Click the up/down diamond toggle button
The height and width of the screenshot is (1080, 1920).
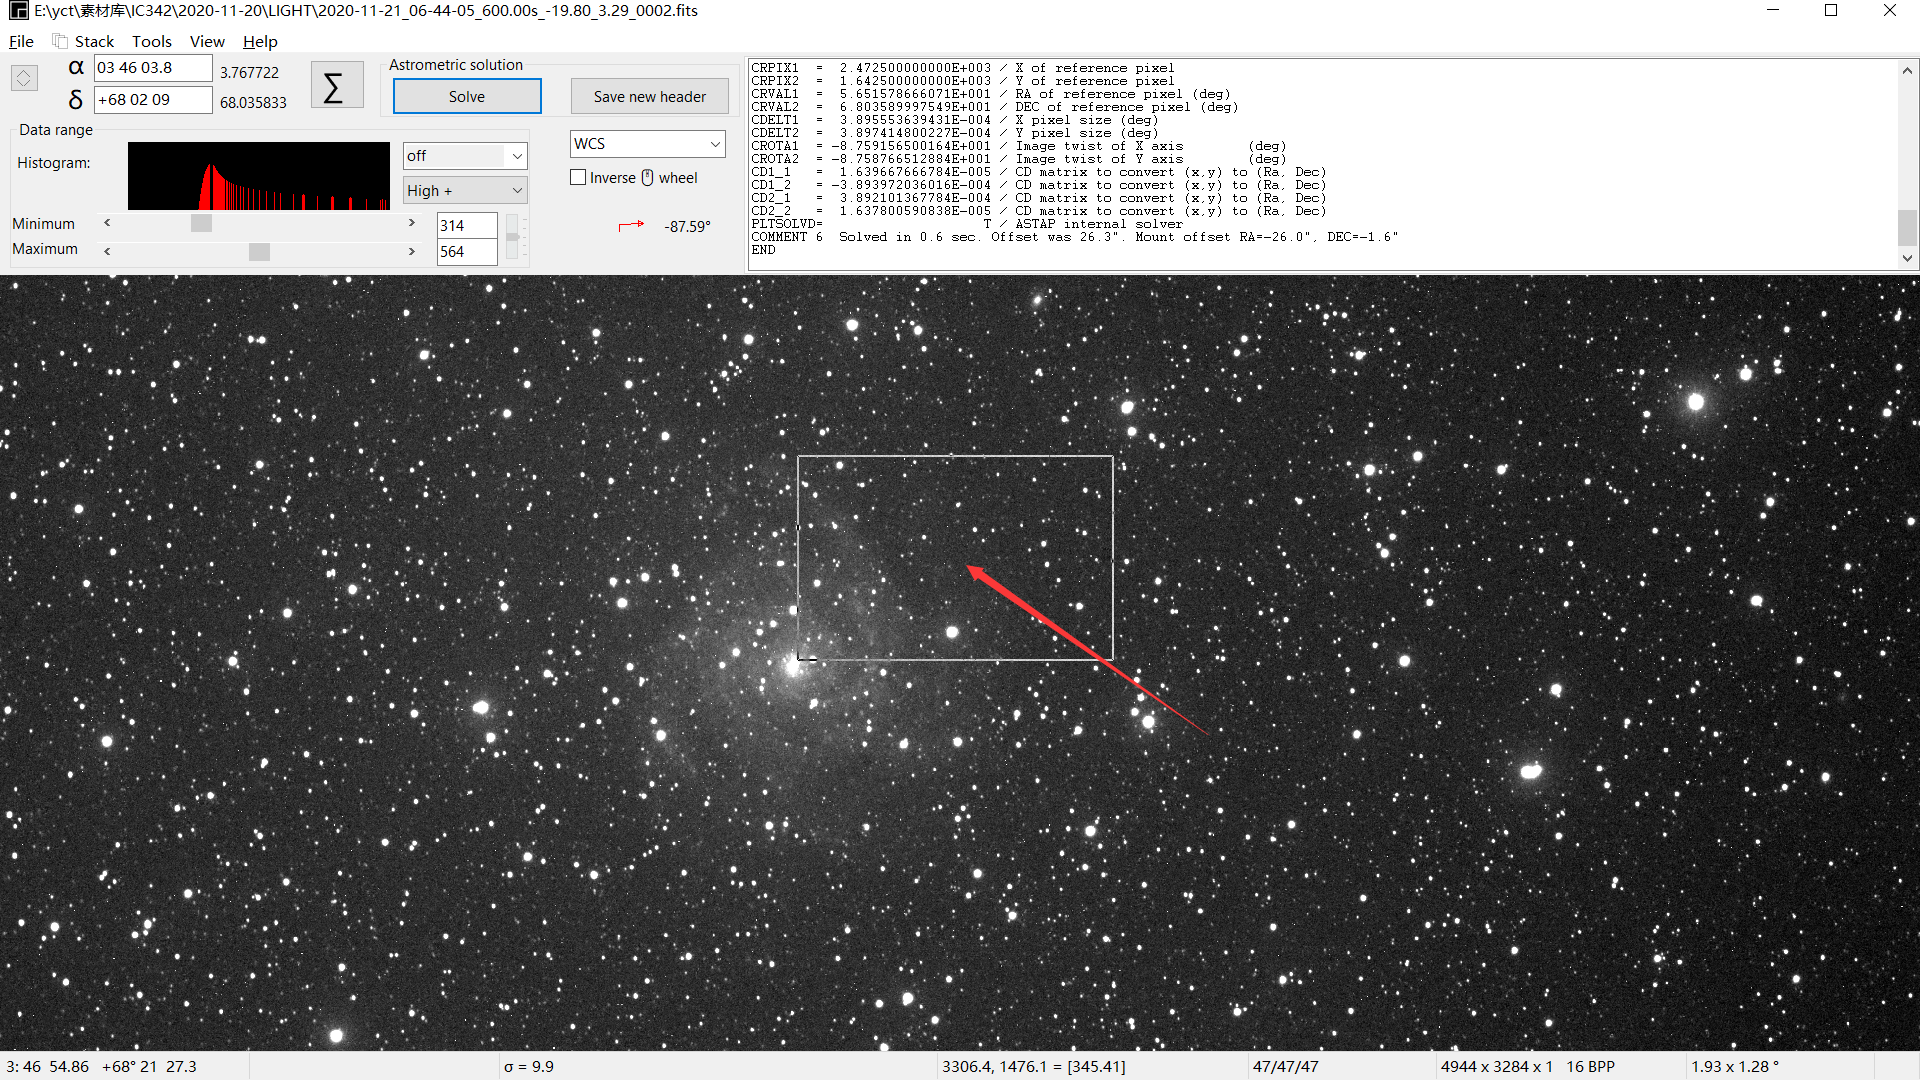24,77
